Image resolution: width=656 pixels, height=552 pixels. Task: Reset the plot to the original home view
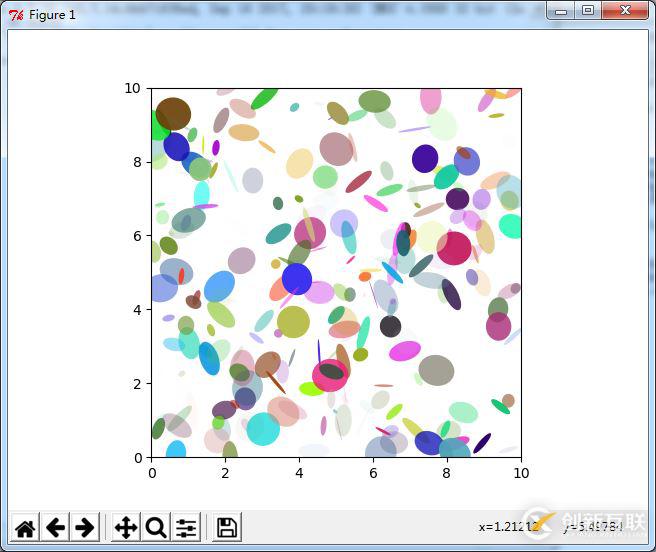coord(25,527)
